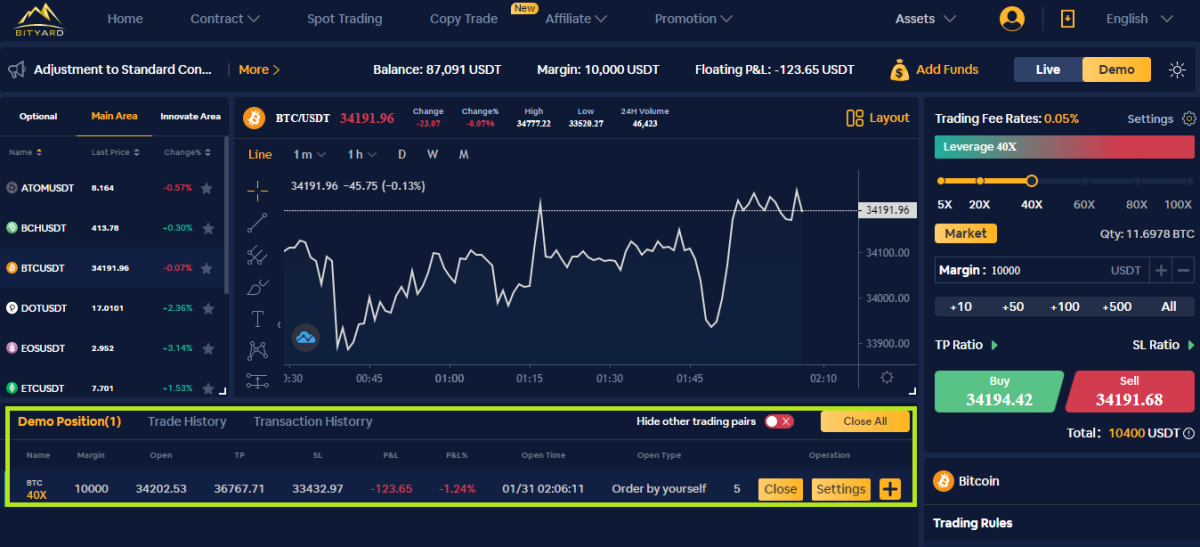Click the green Buy button
The height and width of the screenshot is (547, 1200).
[997, 392]
